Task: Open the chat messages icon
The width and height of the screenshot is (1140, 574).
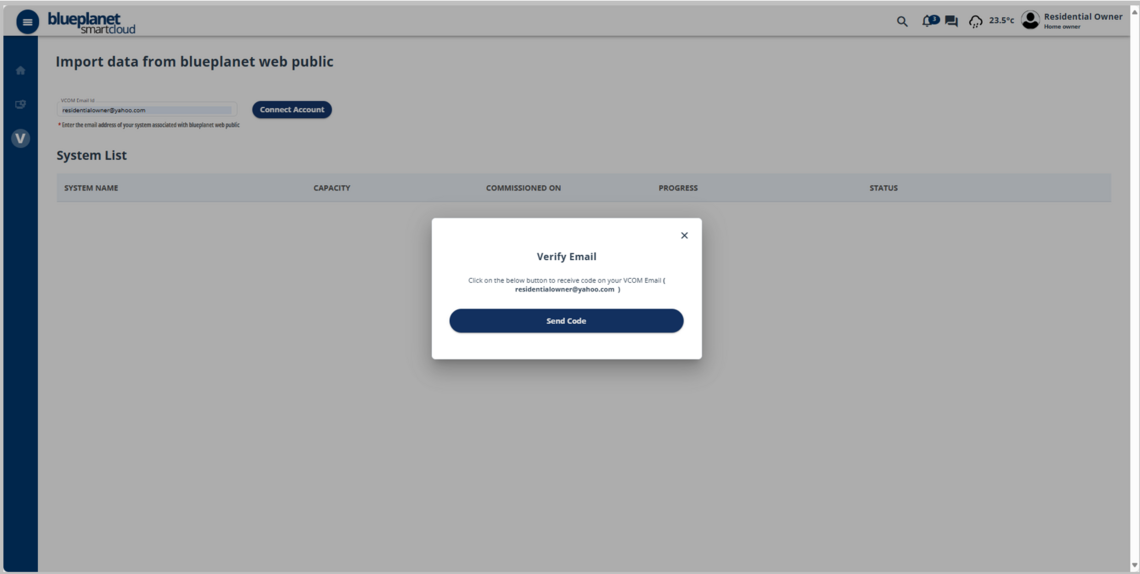Action: click(x=951, y=21)
